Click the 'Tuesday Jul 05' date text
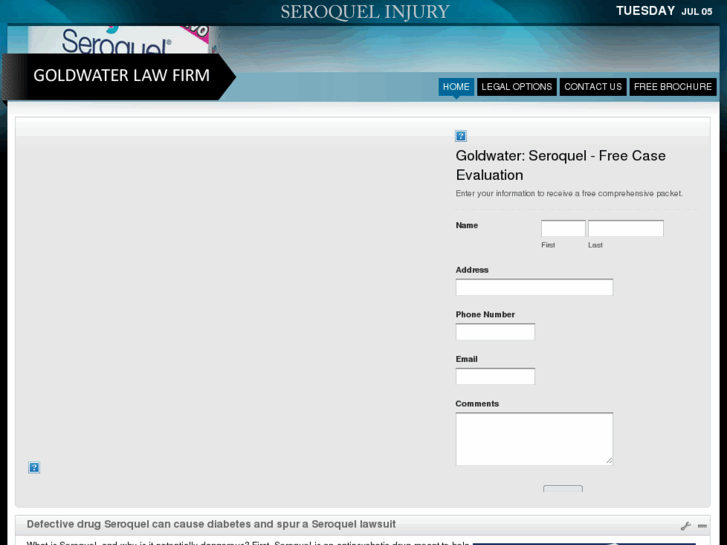This screenshot has width=727, height=545. (x=664, y=11)
